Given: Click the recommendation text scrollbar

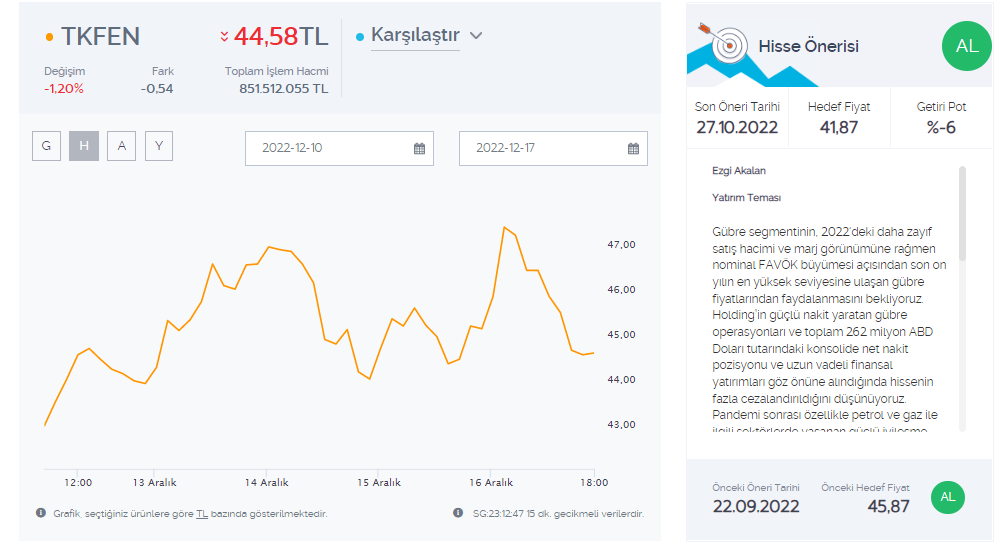Looking at the screenshot, I should click(x=962, y=213).
